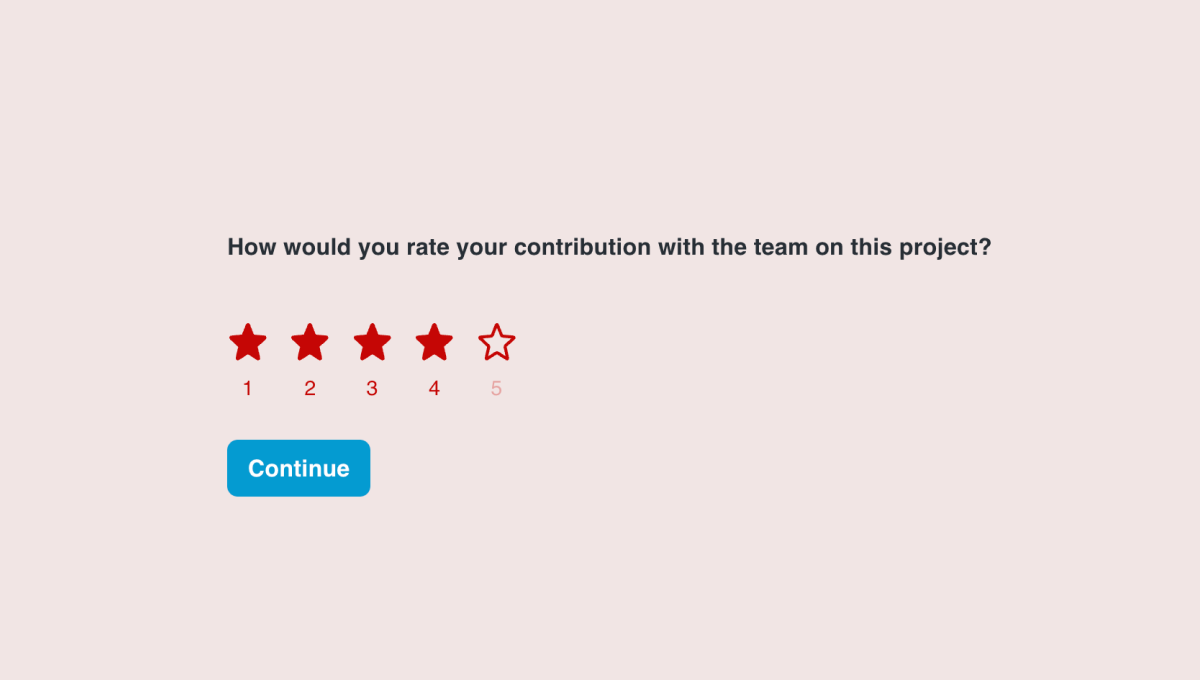Set rating to three out of five
The image size is (1200, 680).
point(372,342)
